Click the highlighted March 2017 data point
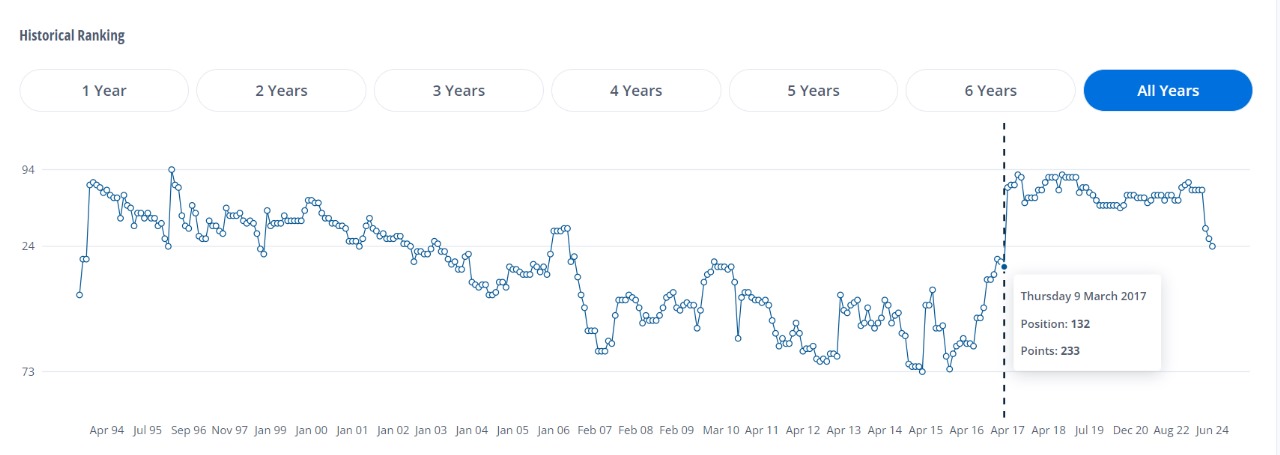1280x455 pixels. click(x=1004, y=266)
